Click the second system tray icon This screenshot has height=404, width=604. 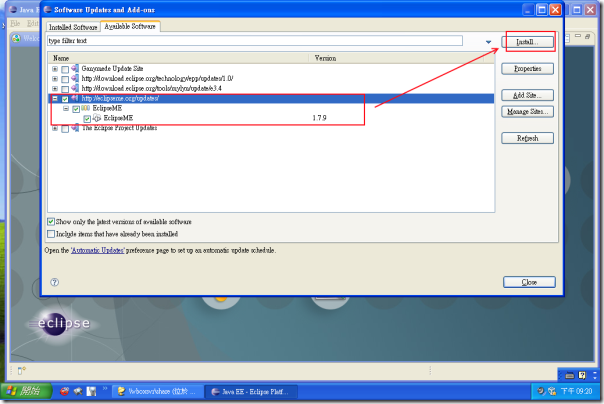click(552, 391)
